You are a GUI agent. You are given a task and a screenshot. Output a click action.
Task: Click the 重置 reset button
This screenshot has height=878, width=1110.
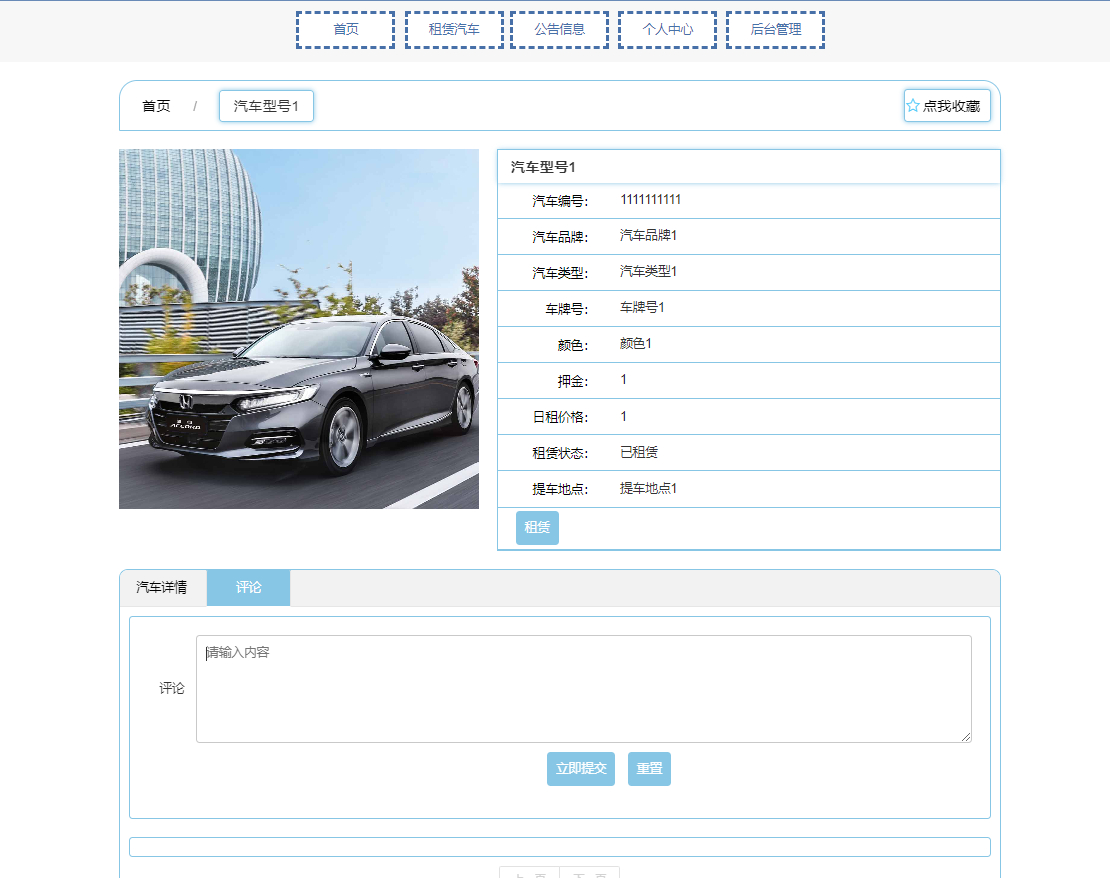tap(649, 768)
